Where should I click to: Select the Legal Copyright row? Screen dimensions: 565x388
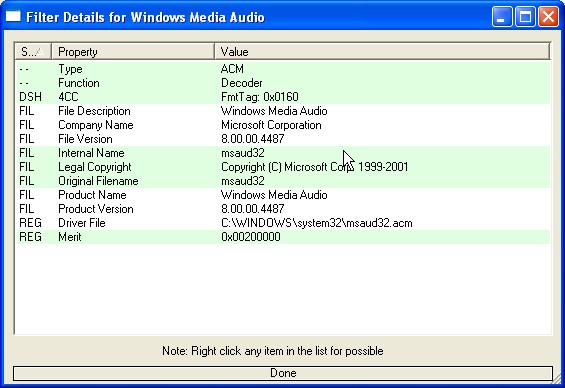[x=283, y=167]
